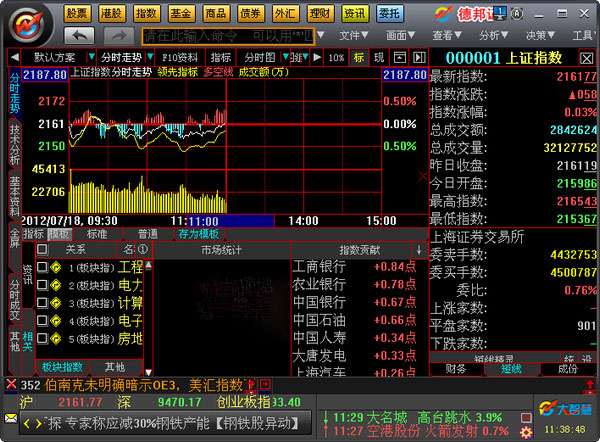This screenshot has height=442, width=600.
Task: Switch to 基本资料 sidebar tab
Action: pyautogui.click(x=14, y=200)
